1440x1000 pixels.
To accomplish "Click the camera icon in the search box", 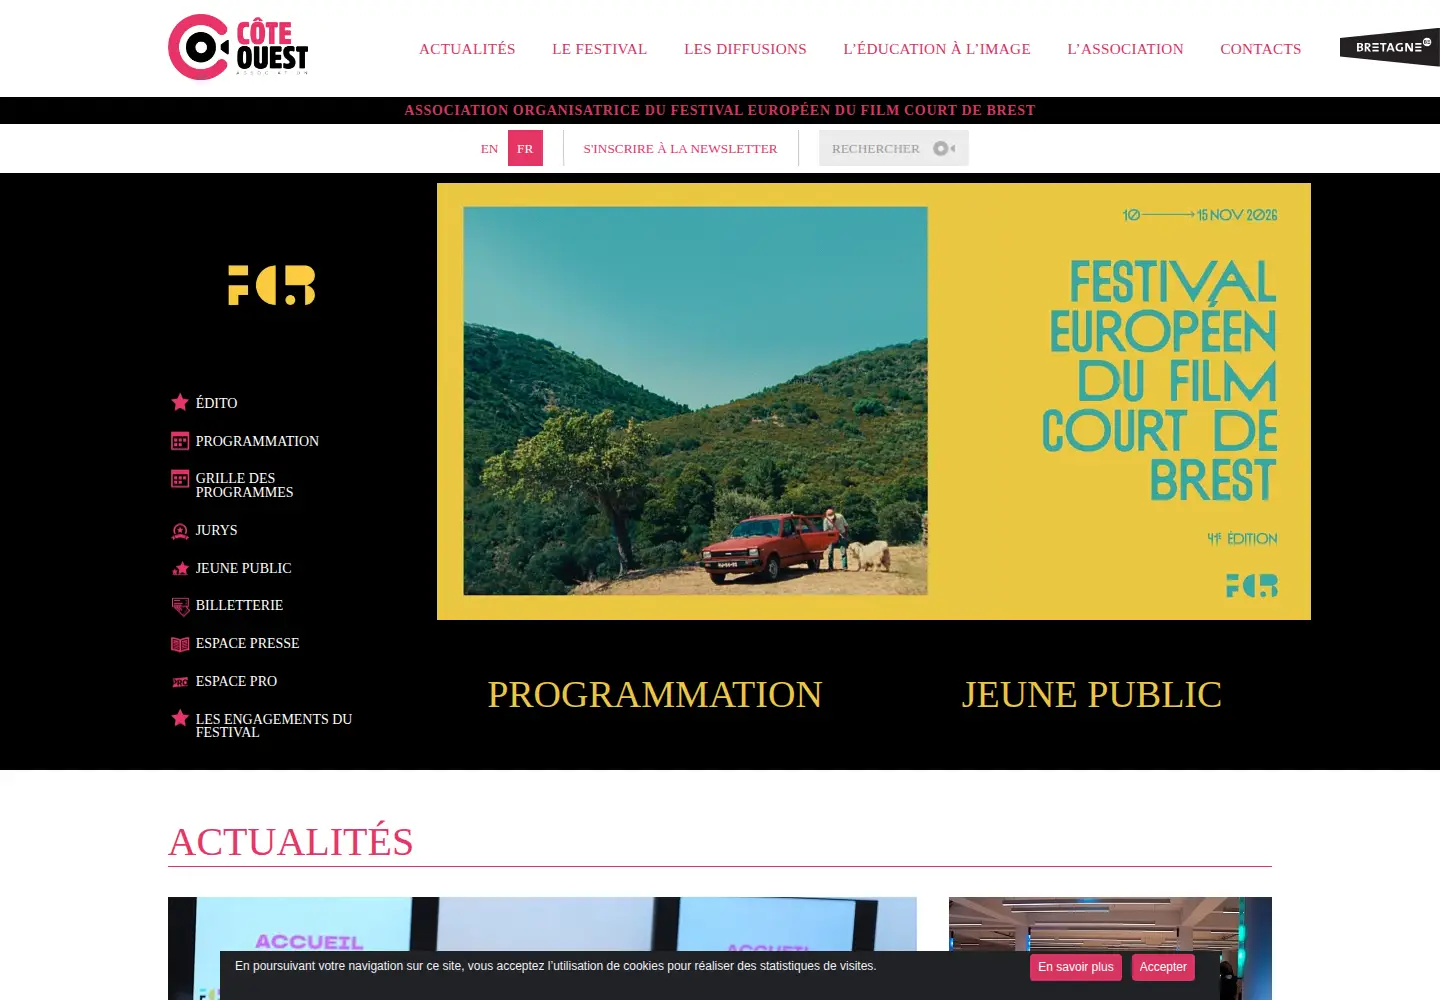I will pyautogui.click(x=944, y=148).
